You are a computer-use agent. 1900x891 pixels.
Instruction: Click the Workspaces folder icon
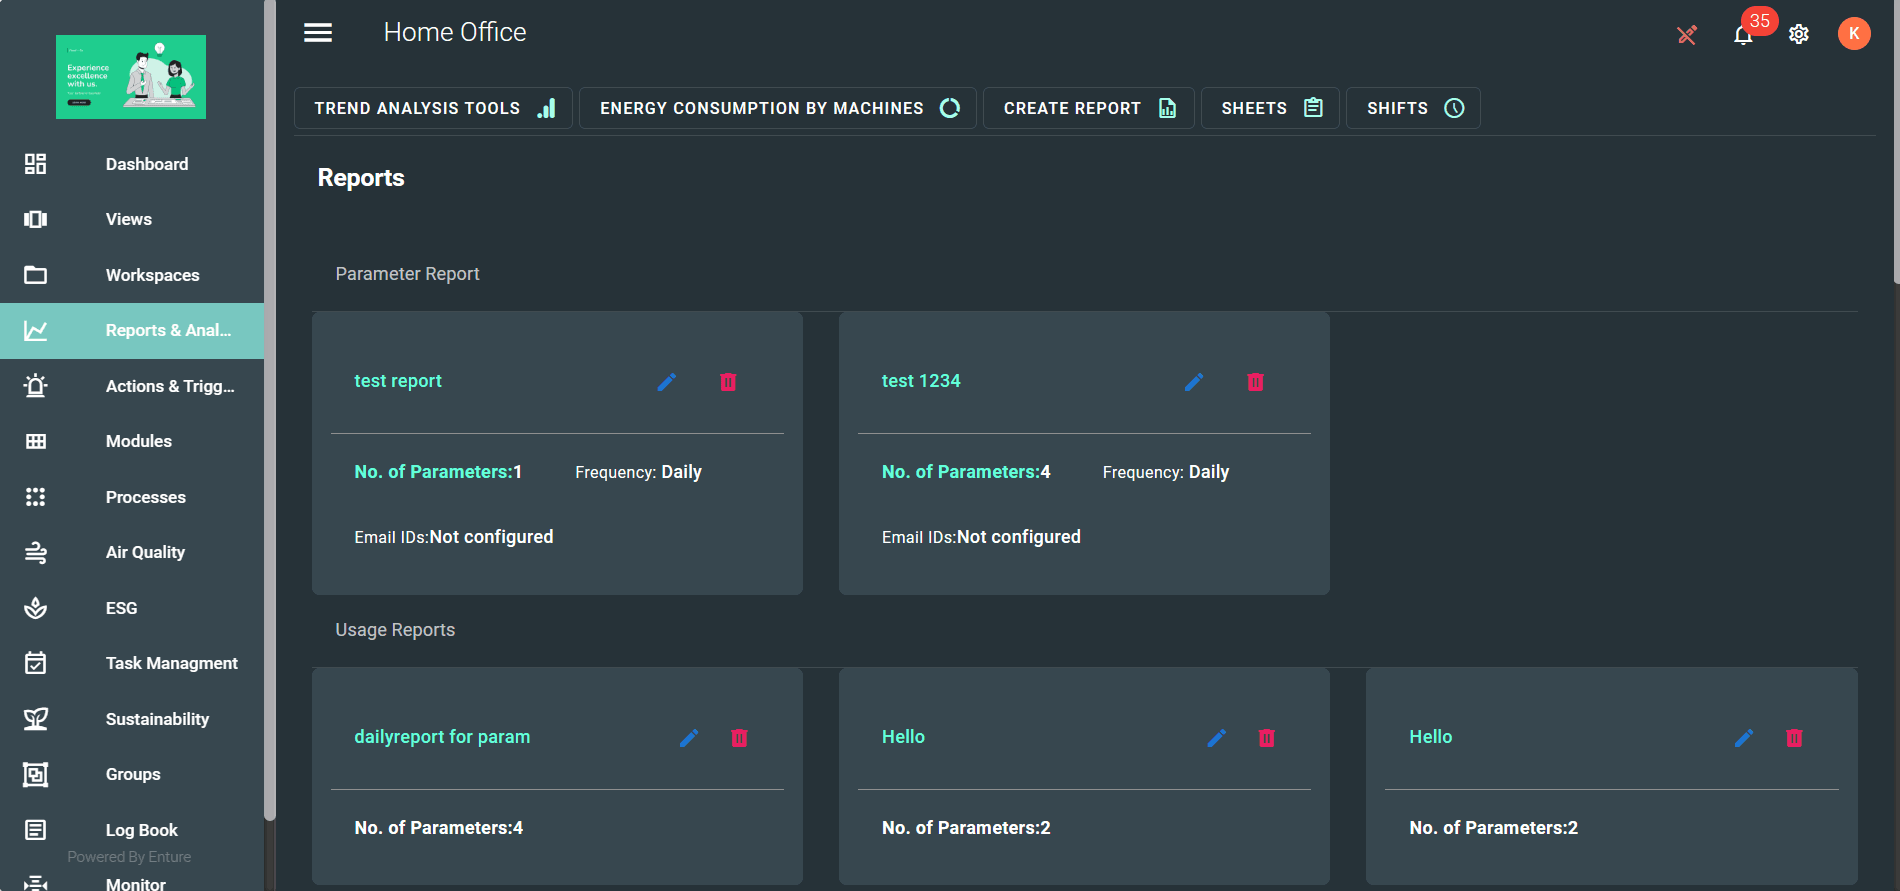coord(36,275)
